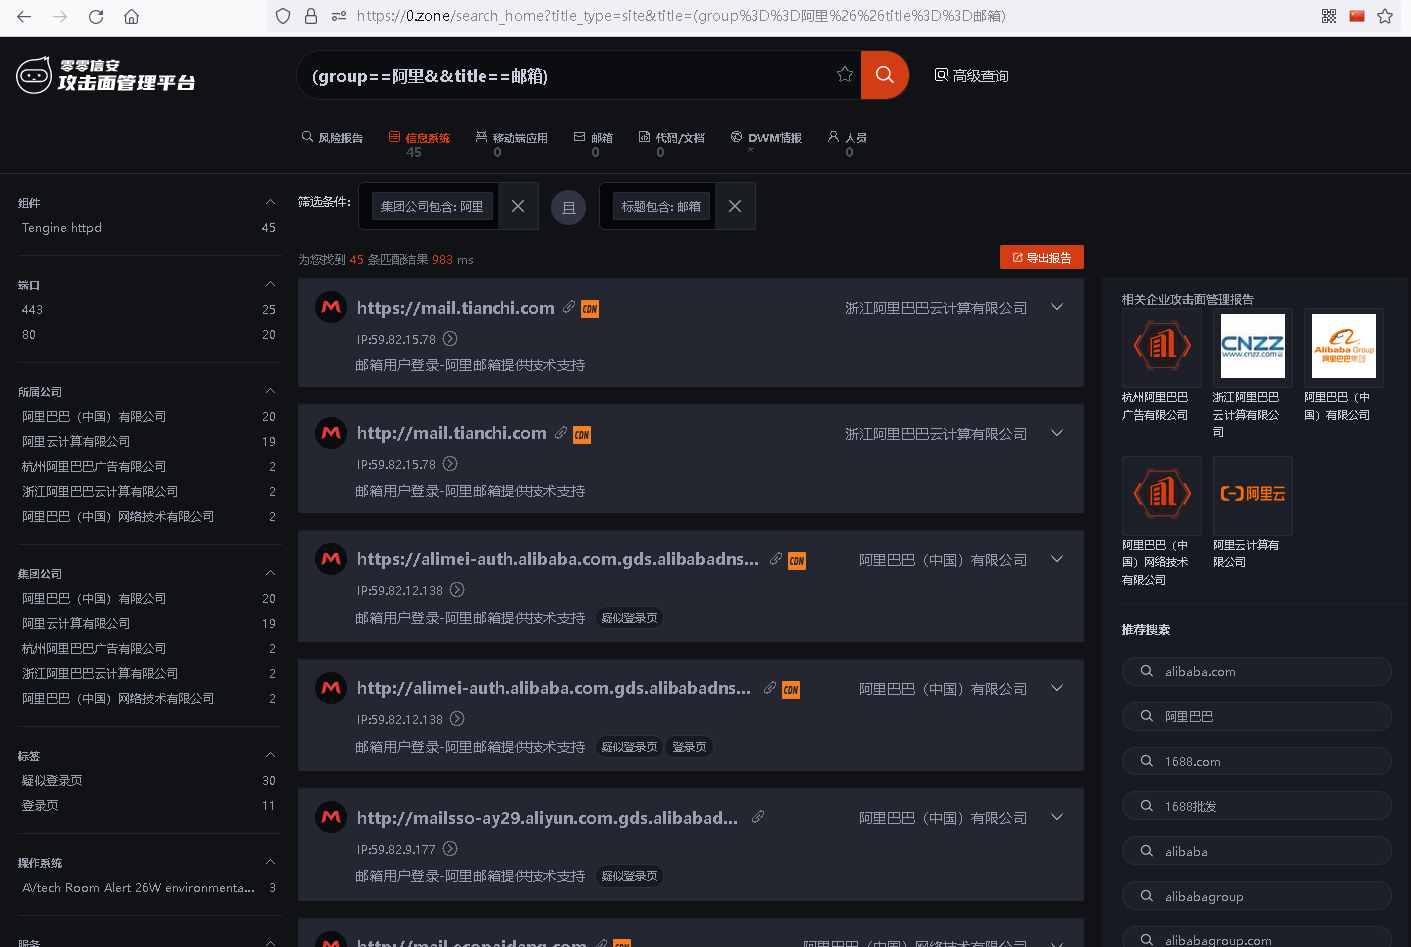Toggle the 且 logic operator button

(568, 207)
